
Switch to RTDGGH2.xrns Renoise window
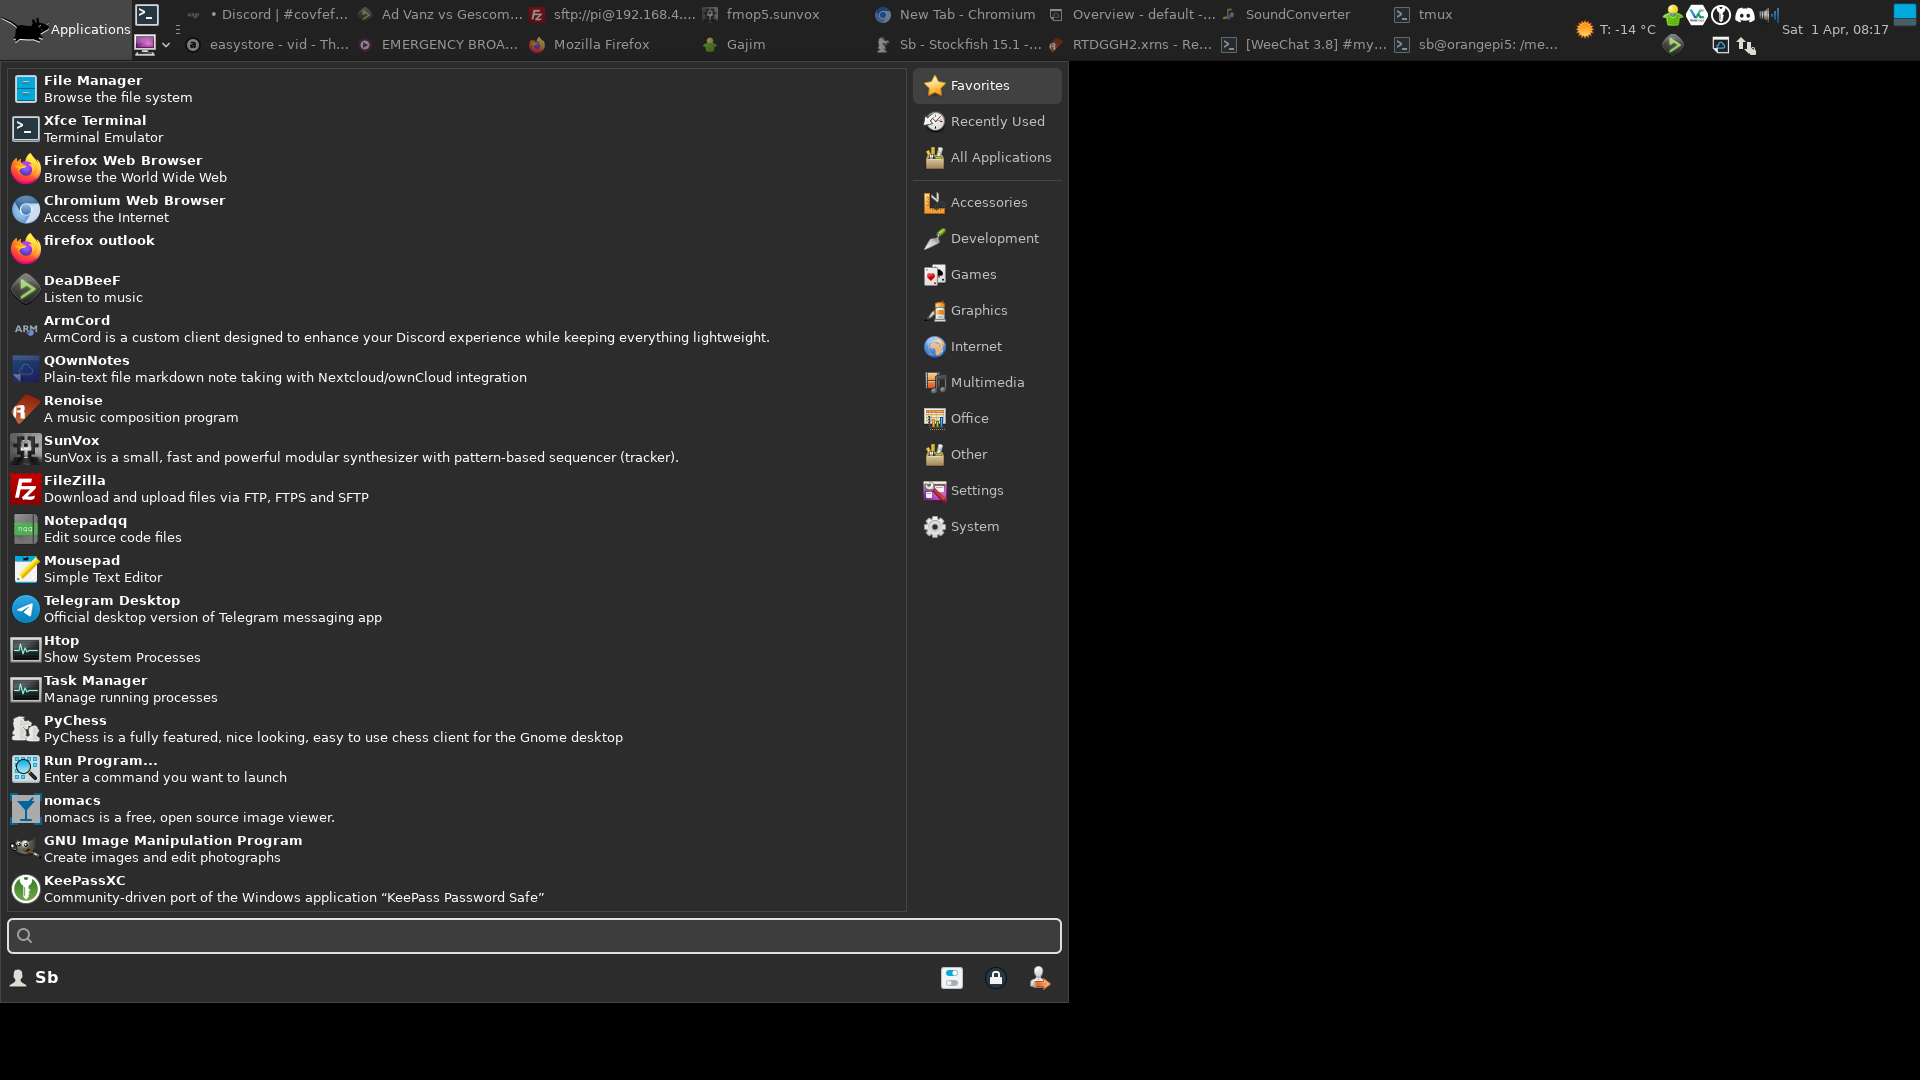click(x=1130, y=45)
